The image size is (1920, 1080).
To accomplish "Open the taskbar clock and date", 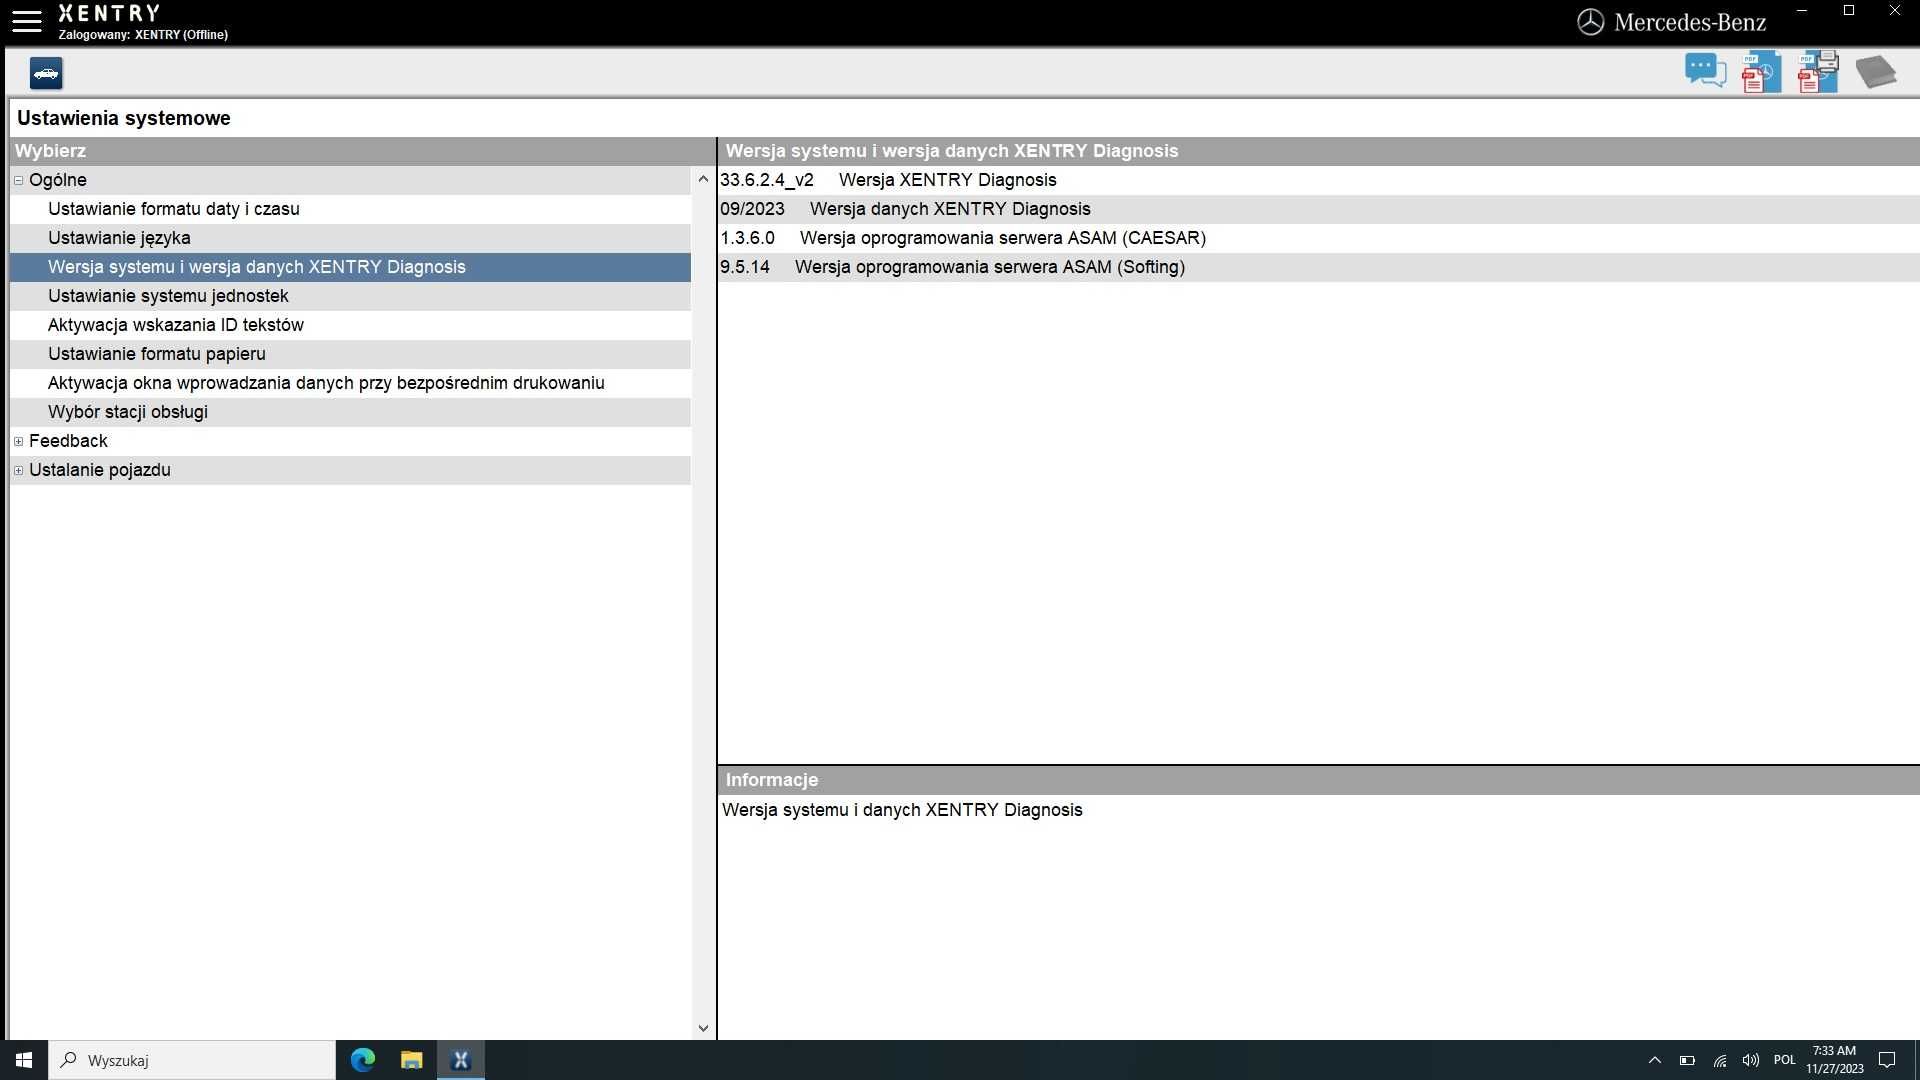I will 1834,1060.
